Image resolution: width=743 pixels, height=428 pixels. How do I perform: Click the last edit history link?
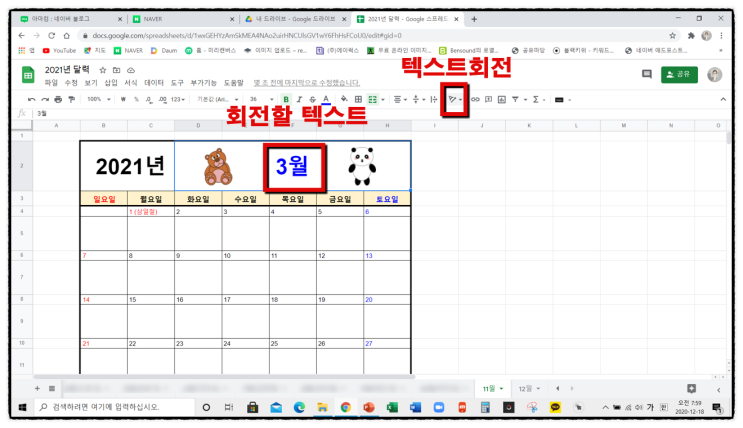[x=307, y=83]
